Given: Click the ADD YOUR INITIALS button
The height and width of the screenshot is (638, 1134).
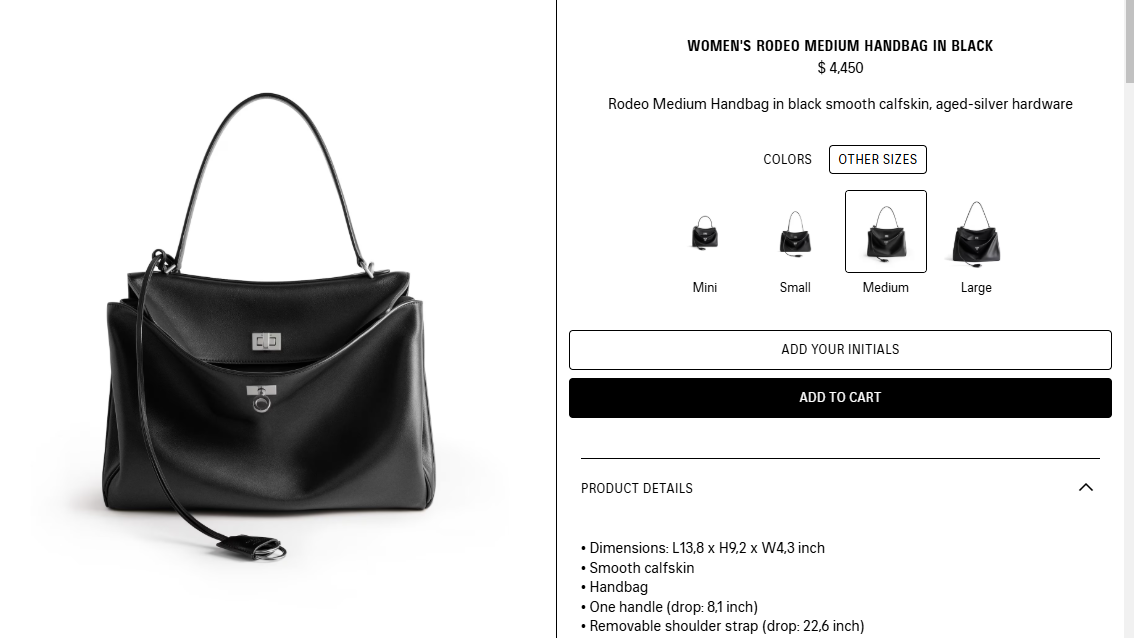Looking at the screenshot, I should point(840,349).
